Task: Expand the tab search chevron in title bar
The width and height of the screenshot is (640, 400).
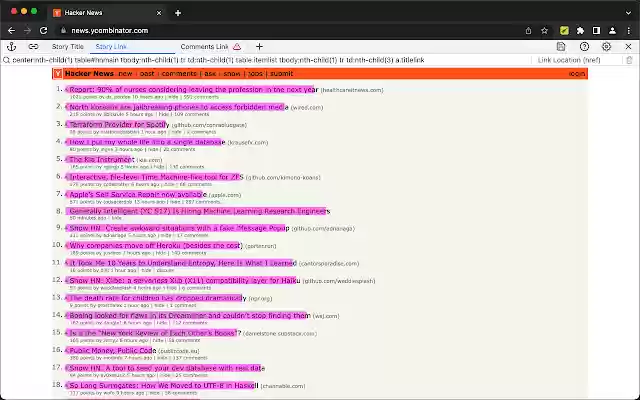Action: point(629,13)
